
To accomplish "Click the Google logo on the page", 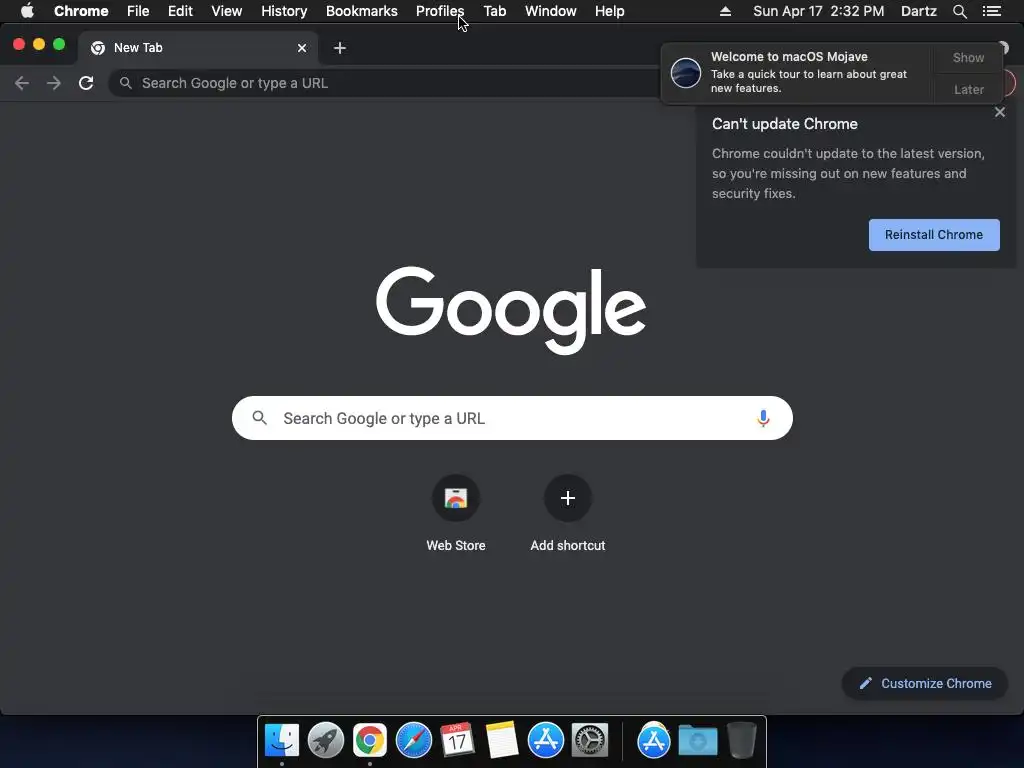I will click(x=511, y=310).
